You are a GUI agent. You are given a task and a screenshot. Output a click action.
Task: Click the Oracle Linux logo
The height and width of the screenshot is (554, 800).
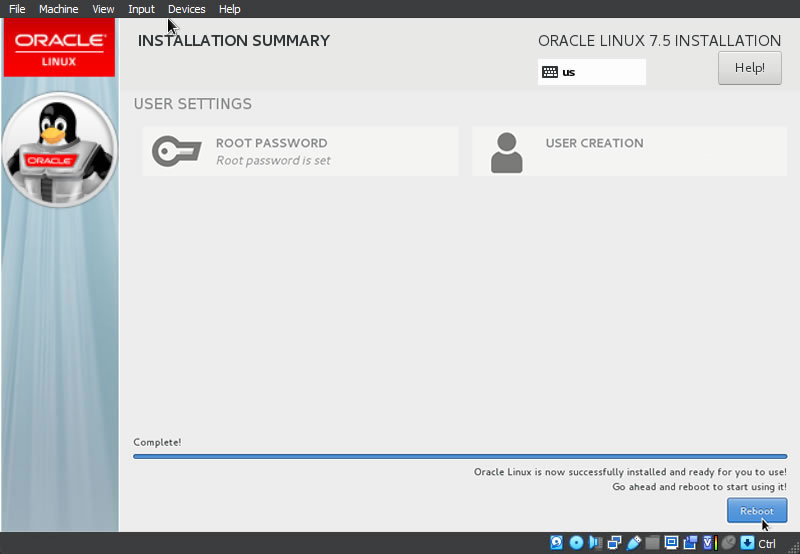59,47
